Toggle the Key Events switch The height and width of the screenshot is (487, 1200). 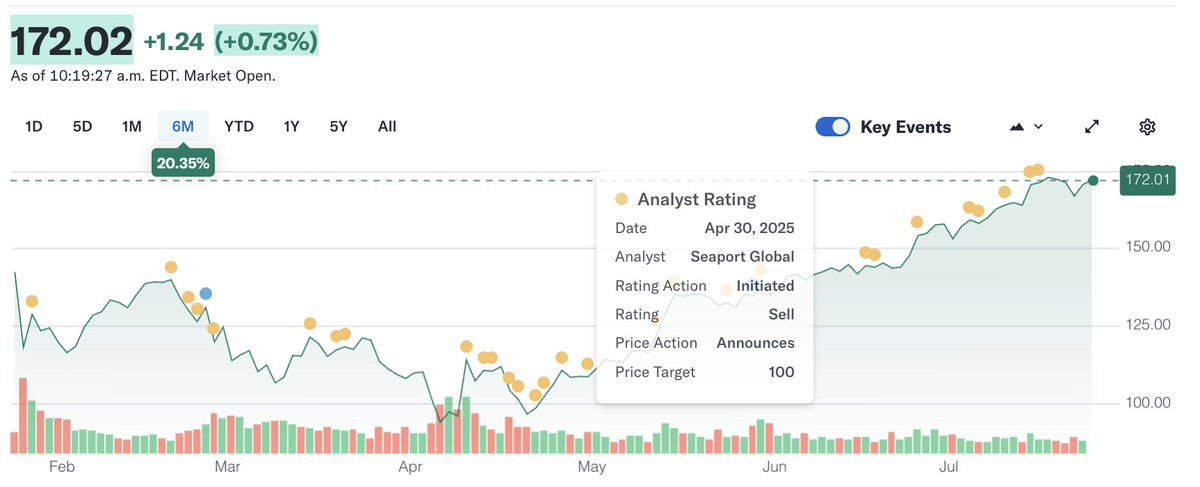833,127
